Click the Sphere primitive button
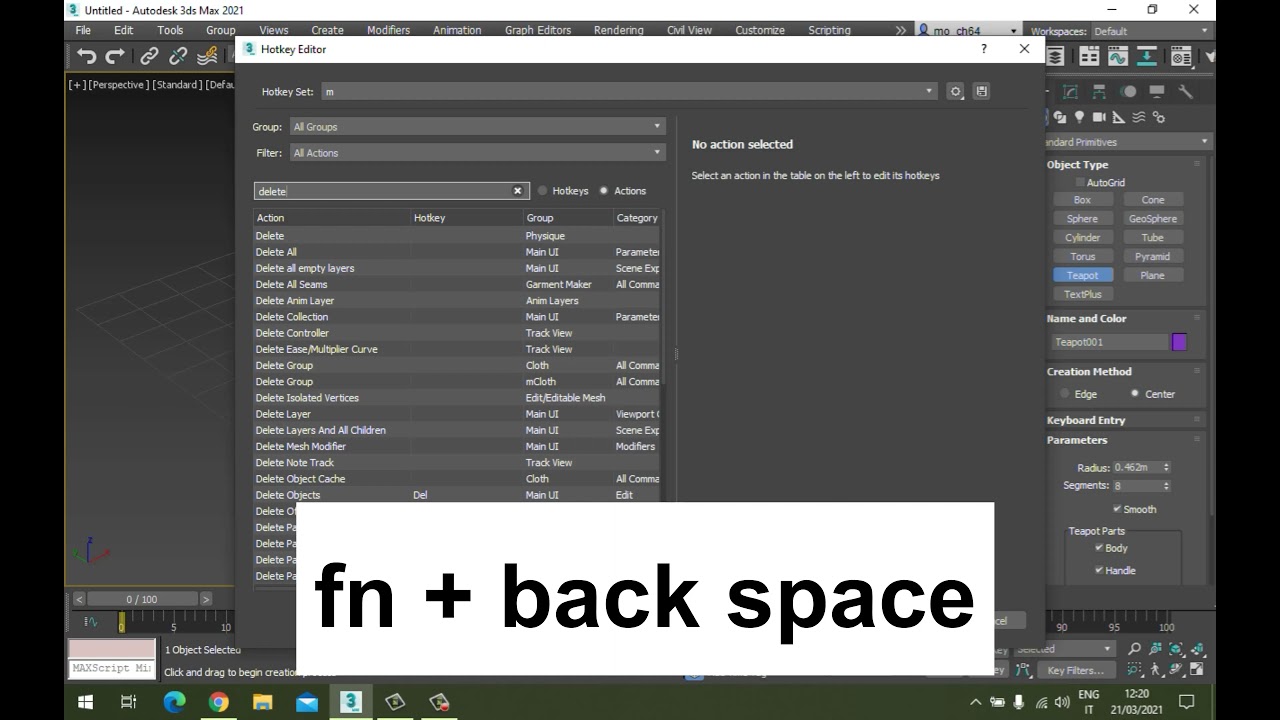 [1082, 219]
